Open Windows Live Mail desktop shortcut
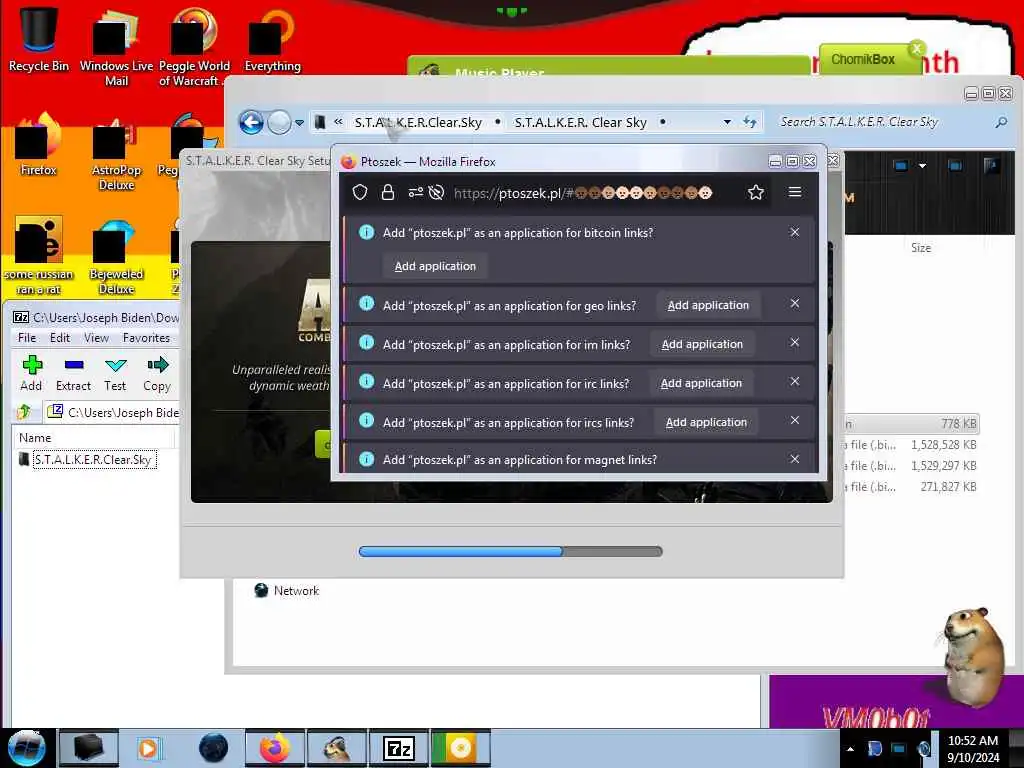This screenshot has height=768, width=1024. (x=116, y=48)
